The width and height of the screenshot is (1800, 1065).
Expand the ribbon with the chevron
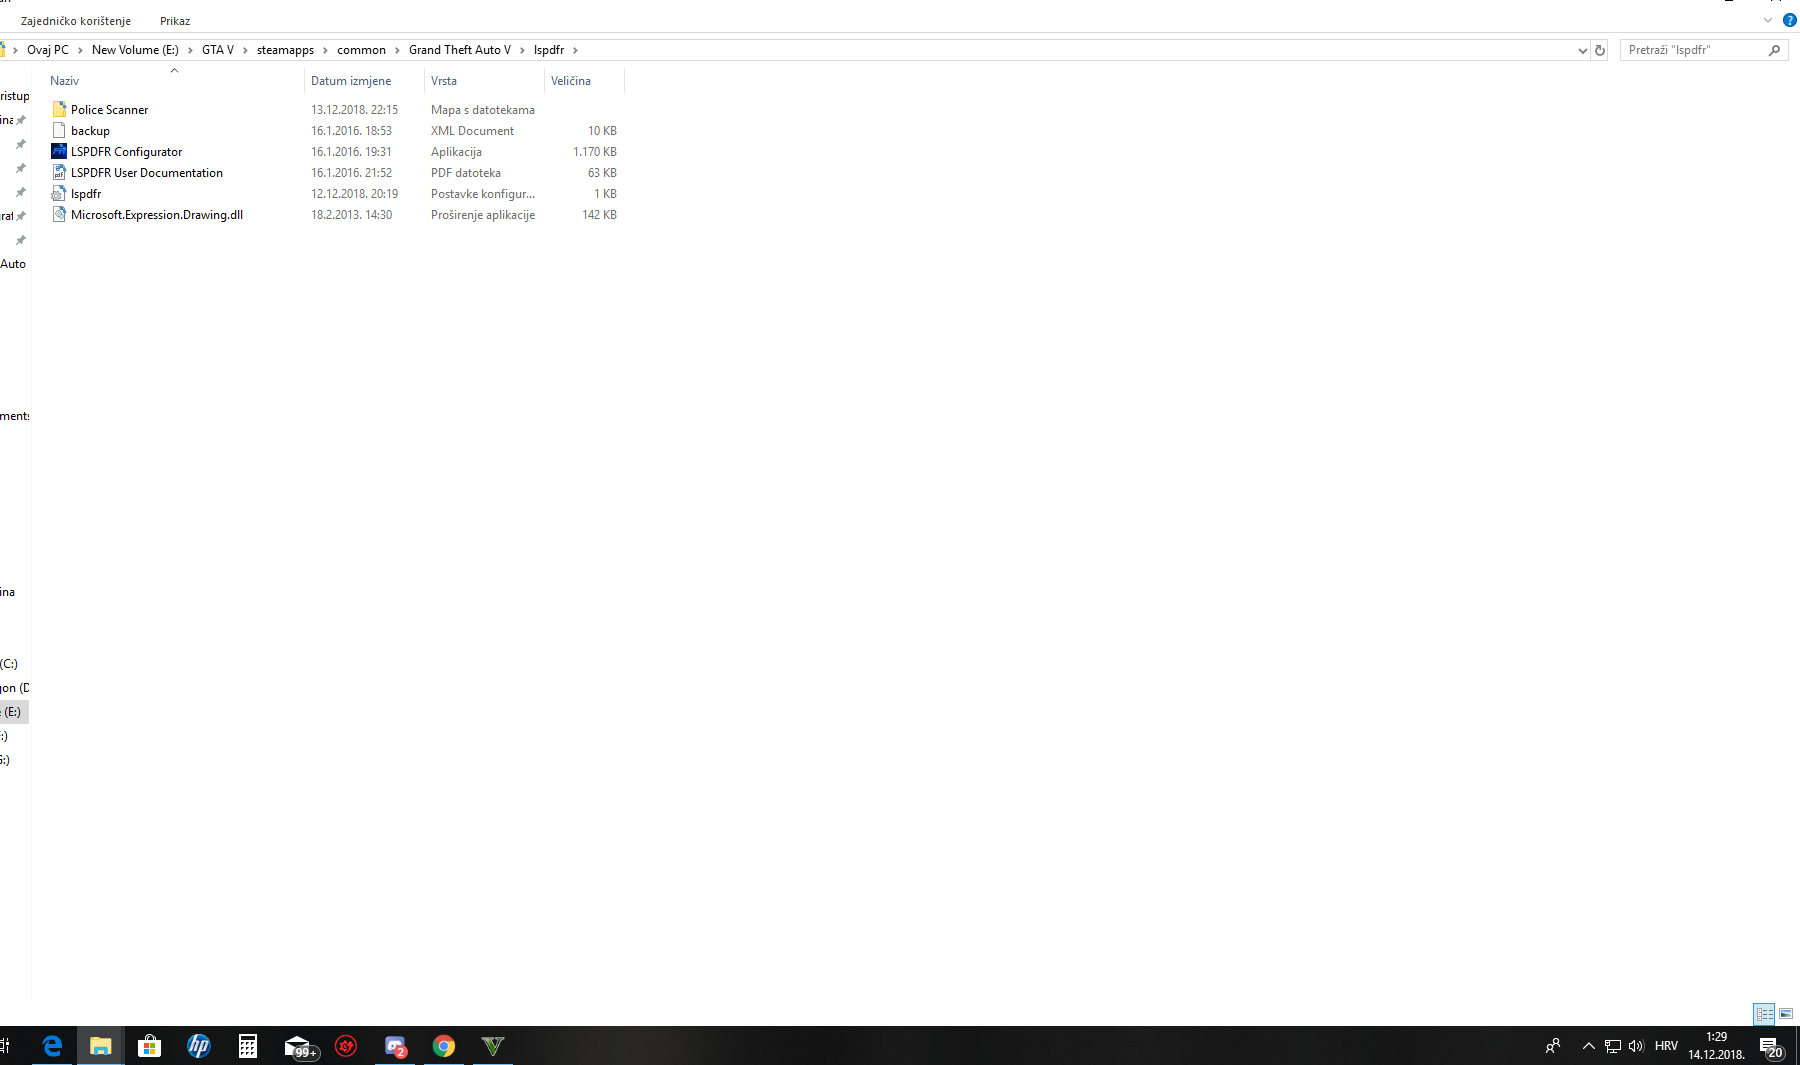point(1768,20)
